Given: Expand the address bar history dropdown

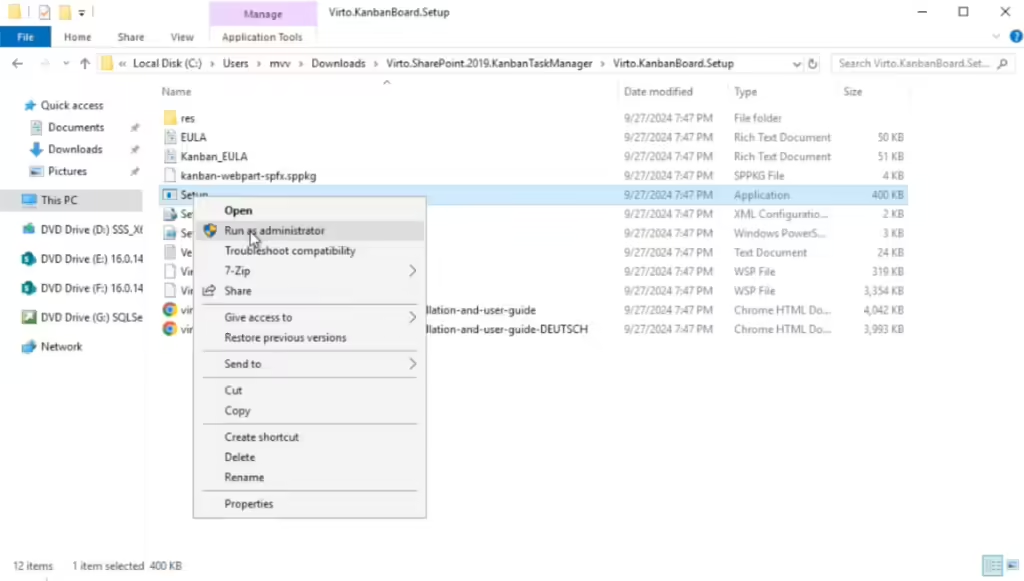Looking at the screenshot, I should (x=796, y=64).
